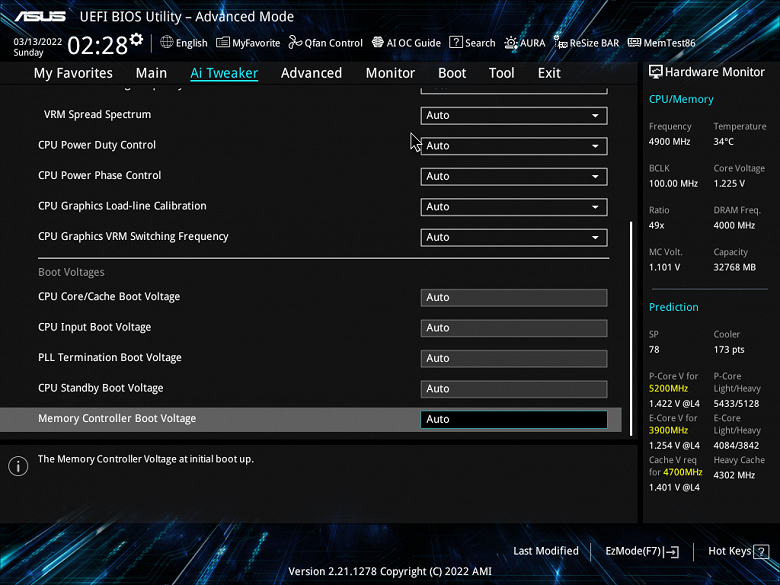Click the settings gear icon beside the clock
This screenshot has width=780, height=585.
click(x=136, y=40)
